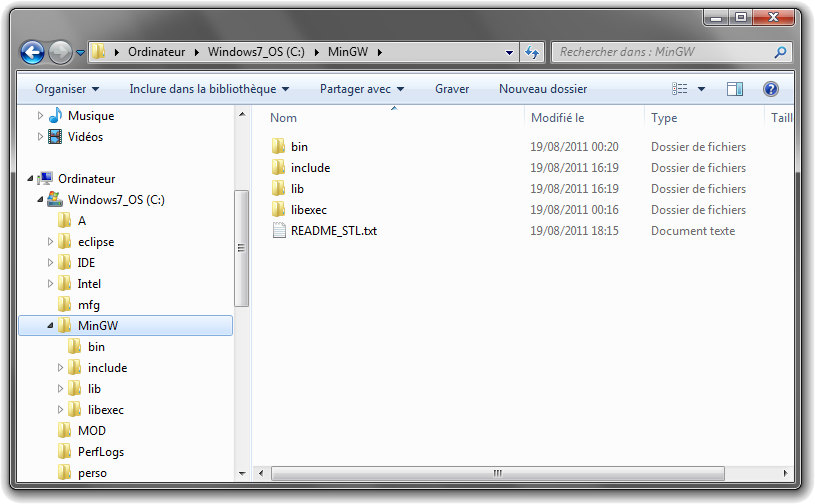Collapse the Ordinateur tree node
The width and height of the screenshot is (815, 504).
30,179
